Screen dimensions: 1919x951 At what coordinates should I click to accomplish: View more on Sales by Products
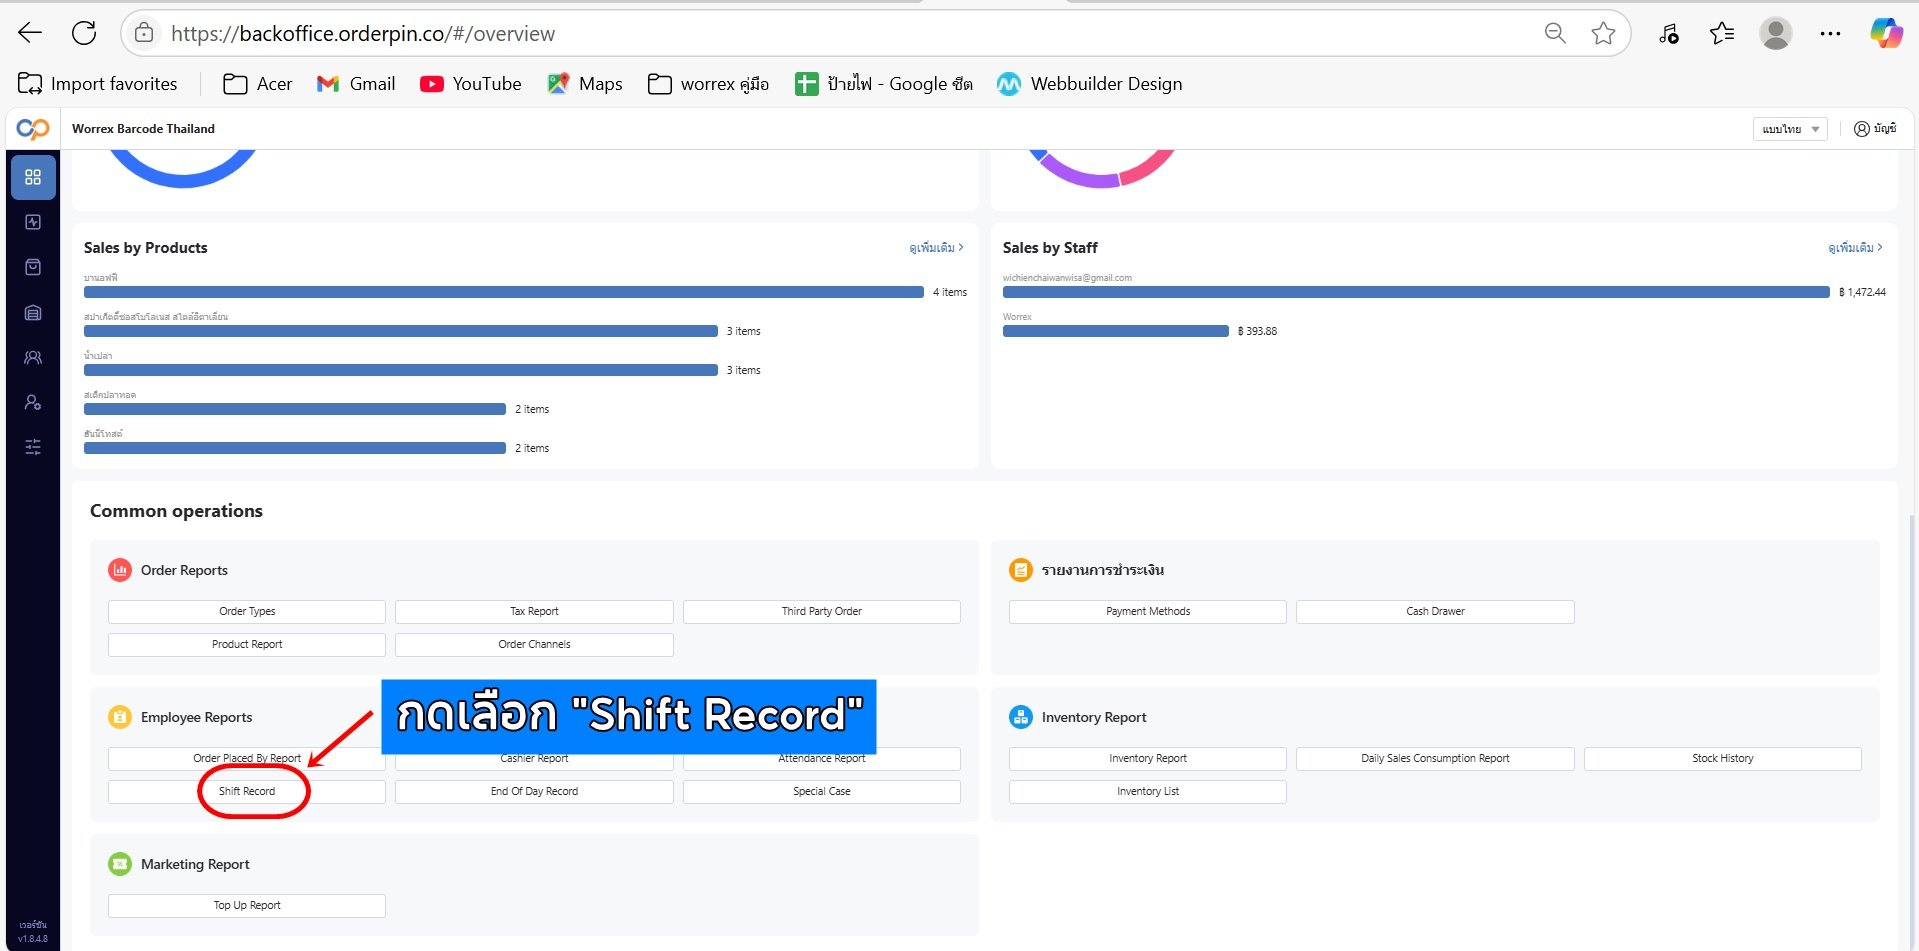point(936,247)
